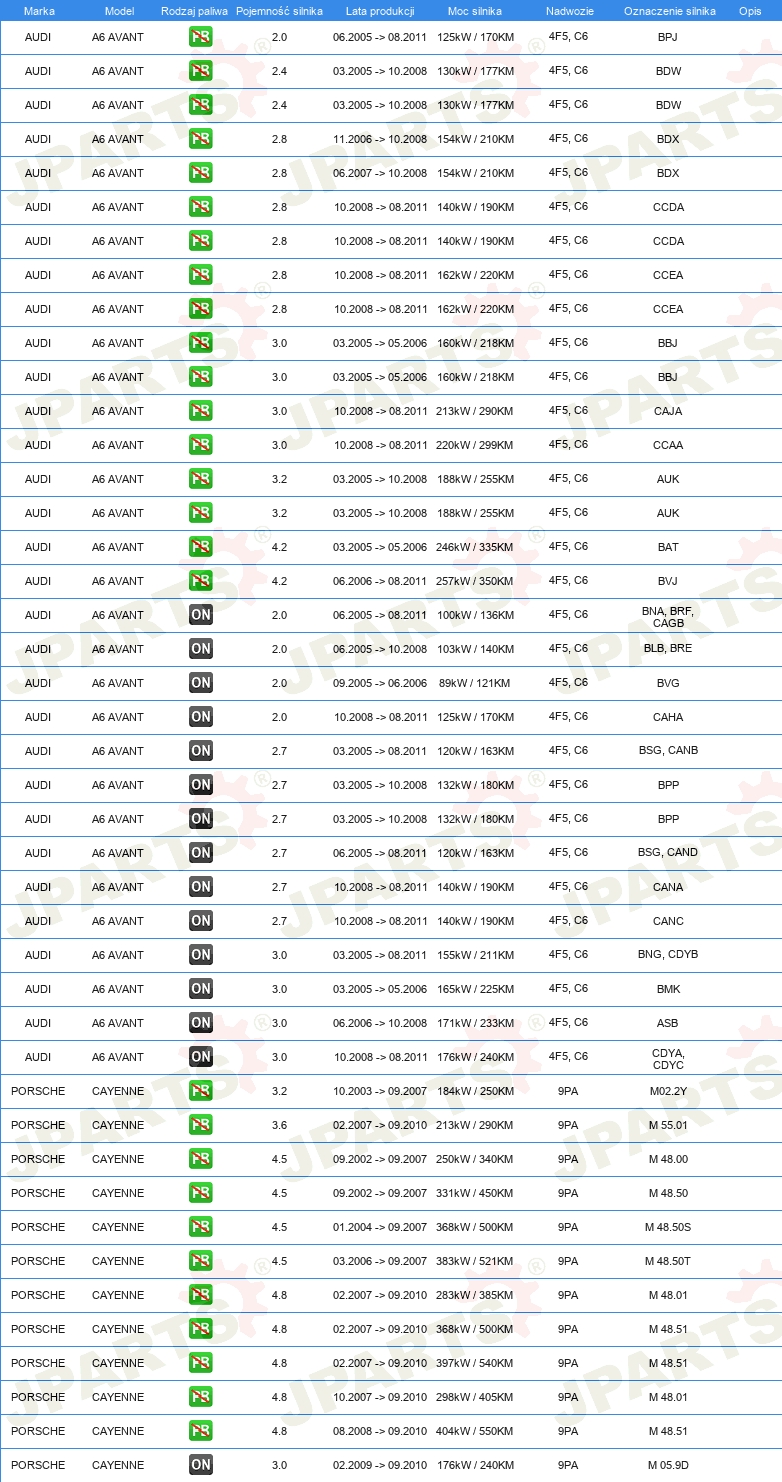Select the power cell 89kW / 121KM
The height and width of the screenshot is (1482, 782).
click(x=475, y=683)
